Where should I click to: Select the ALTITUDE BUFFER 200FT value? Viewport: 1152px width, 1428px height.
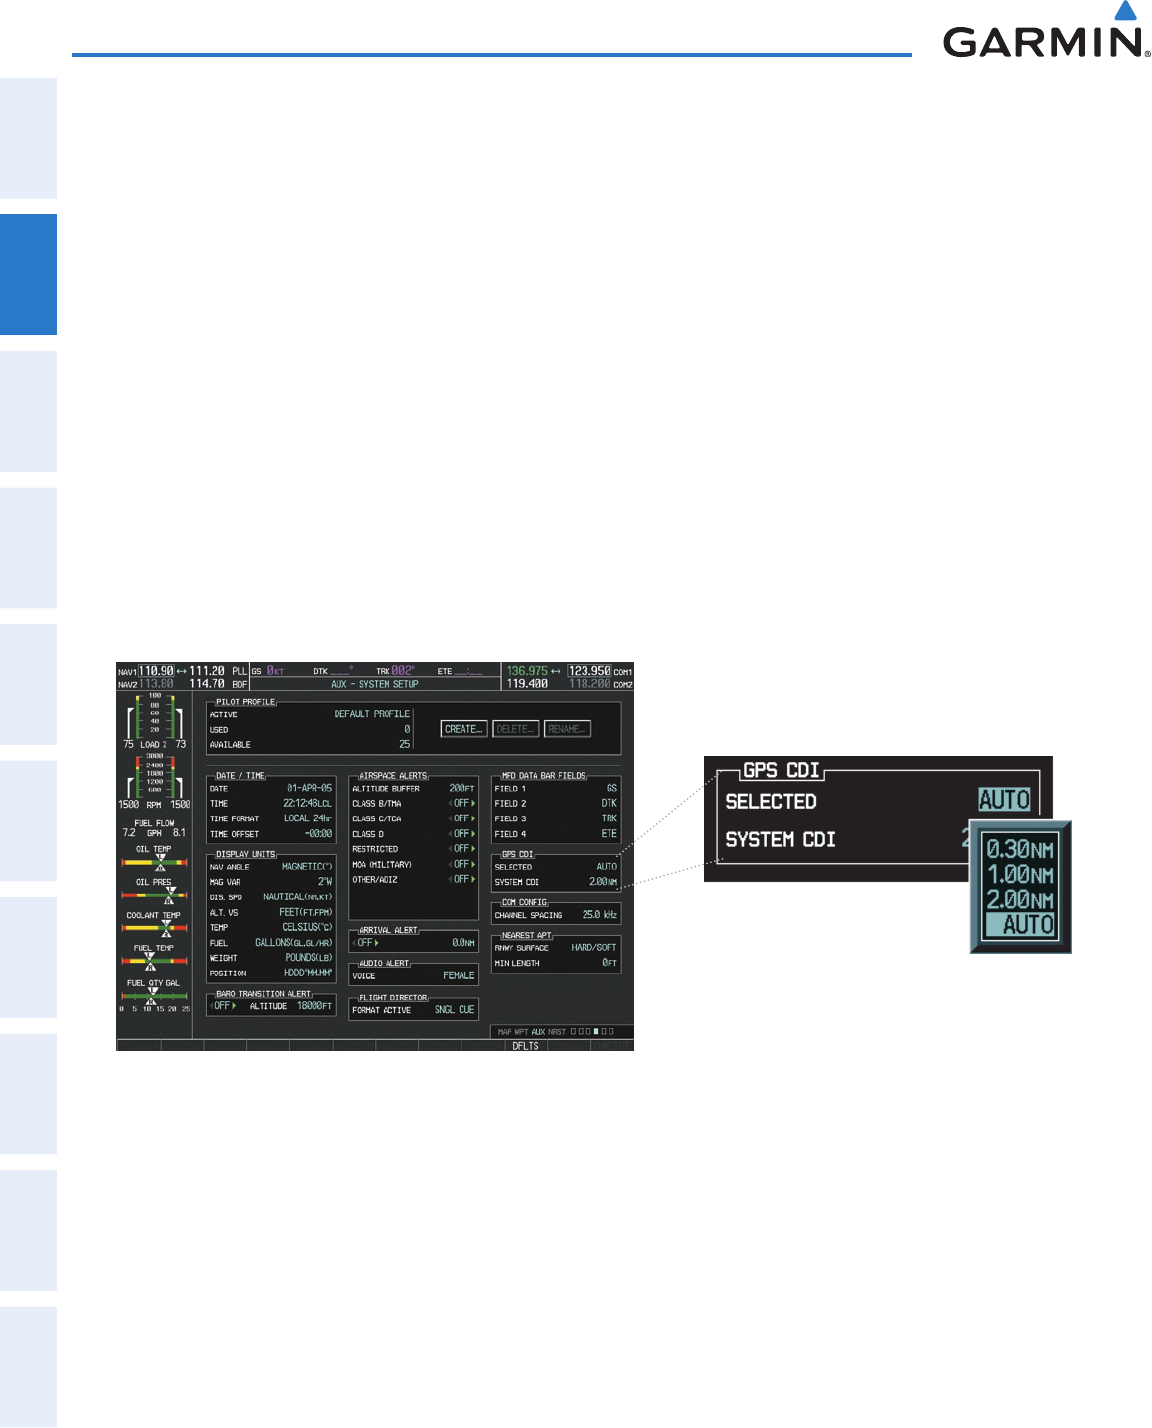462,788
